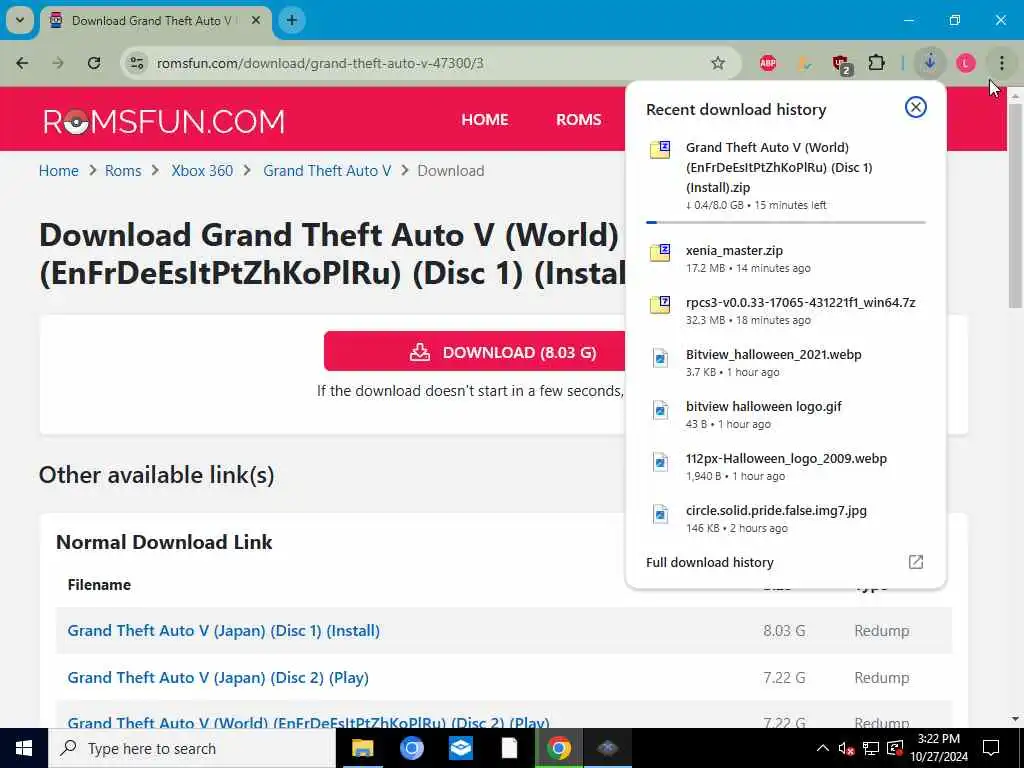Click the download progress bar
This screenshot has width=1024, height=768.
click(x=786, y=222)
